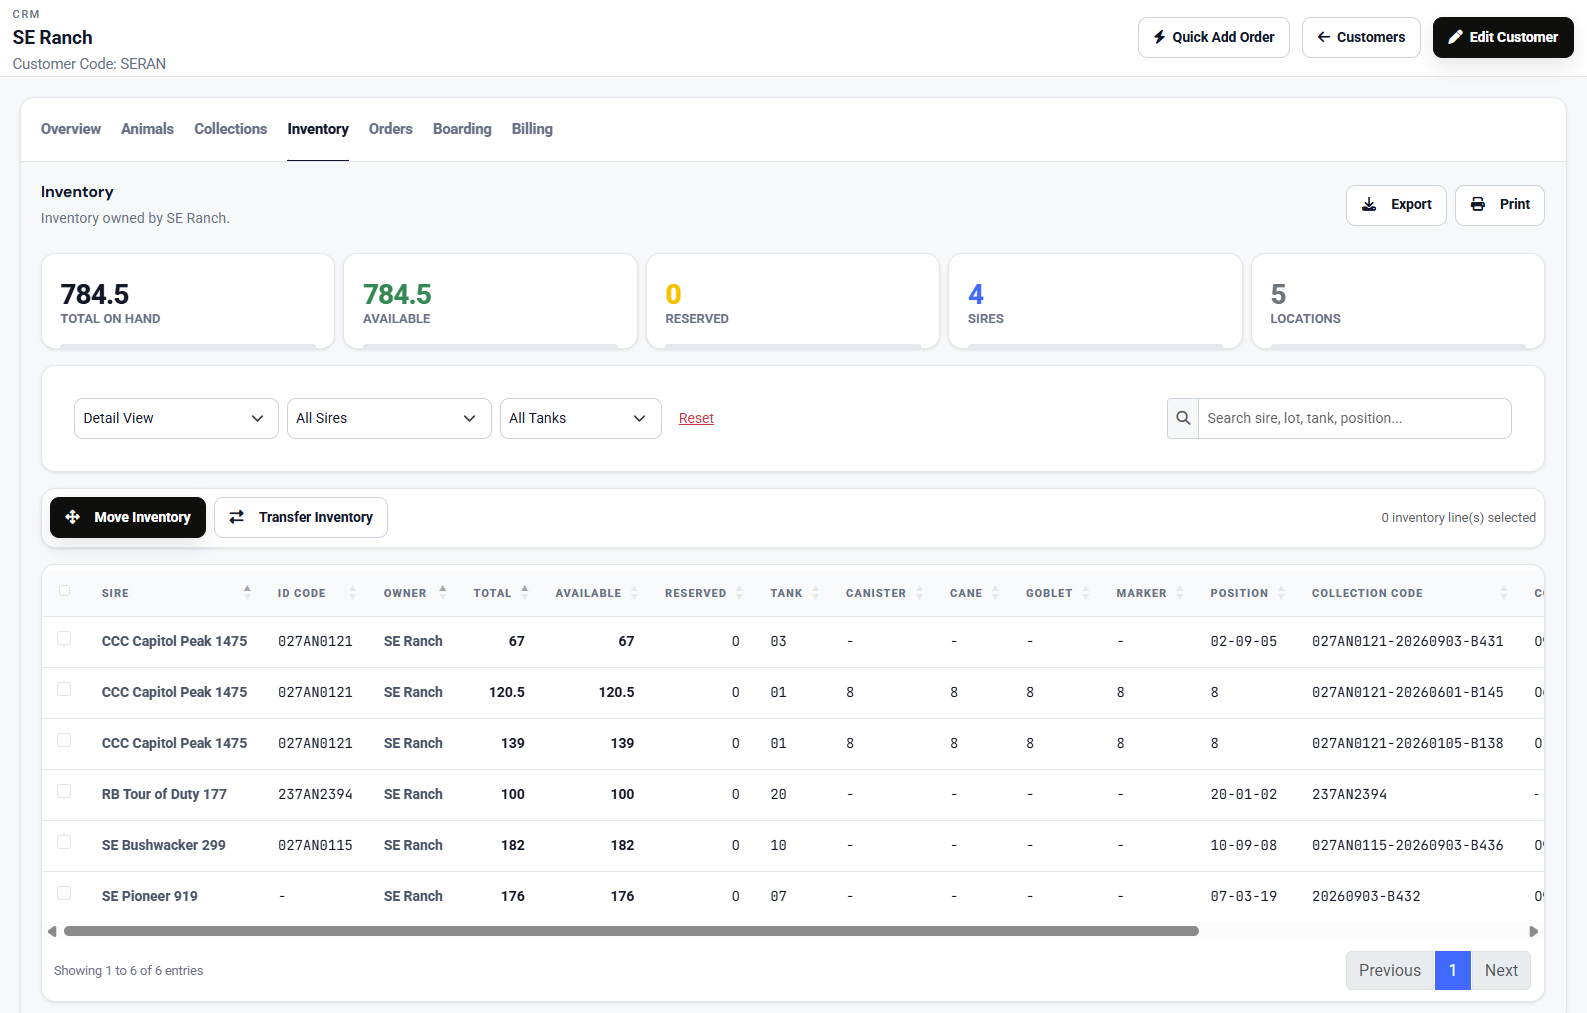This screenshot has height=1013, width=1587.
Task: Check the row with total 67
Action: click(65, 638)
